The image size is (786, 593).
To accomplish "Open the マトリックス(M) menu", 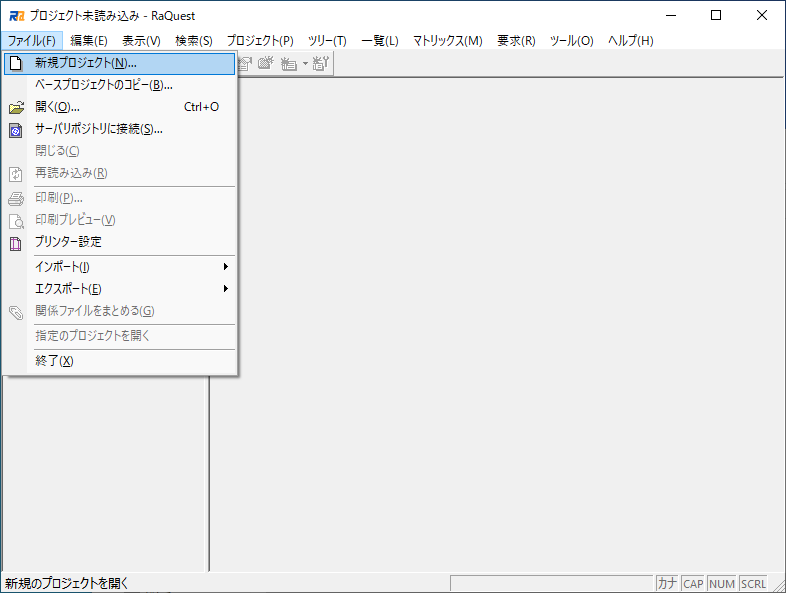I will pyautogui.click(x=448, y=41).
